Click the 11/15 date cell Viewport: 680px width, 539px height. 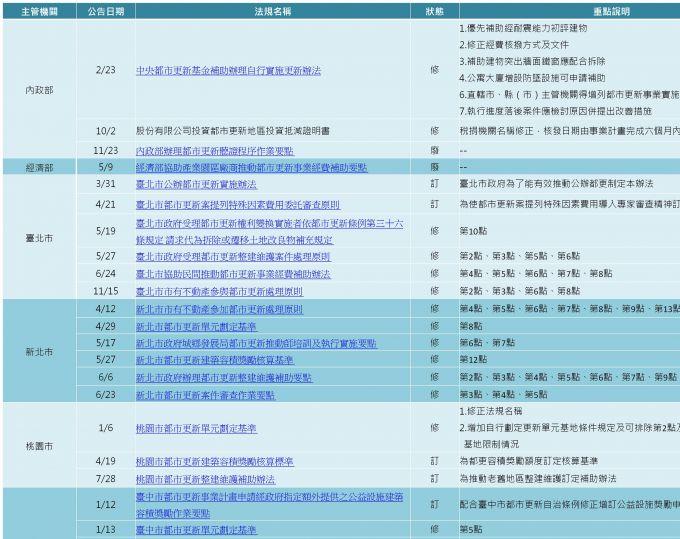click(106, 291)
